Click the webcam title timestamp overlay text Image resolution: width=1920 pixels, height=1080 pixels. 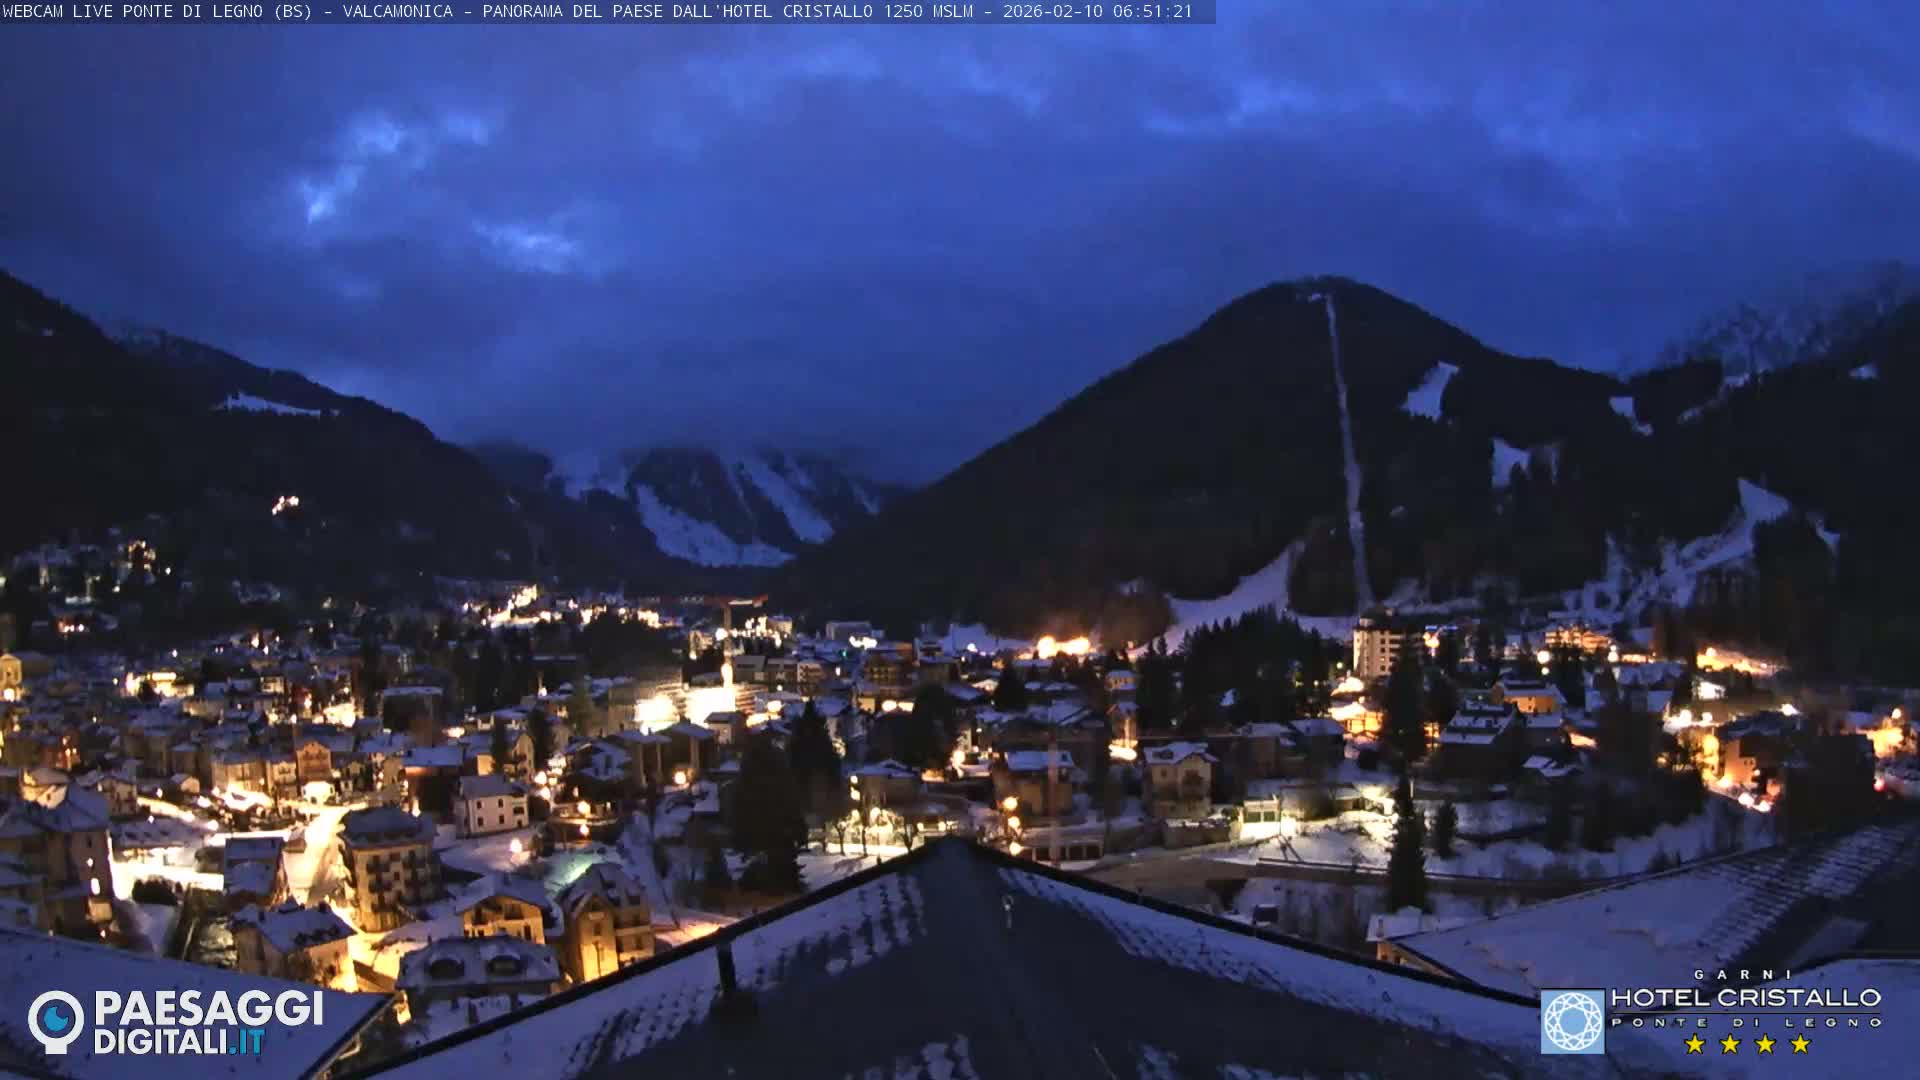coord(597,11)
